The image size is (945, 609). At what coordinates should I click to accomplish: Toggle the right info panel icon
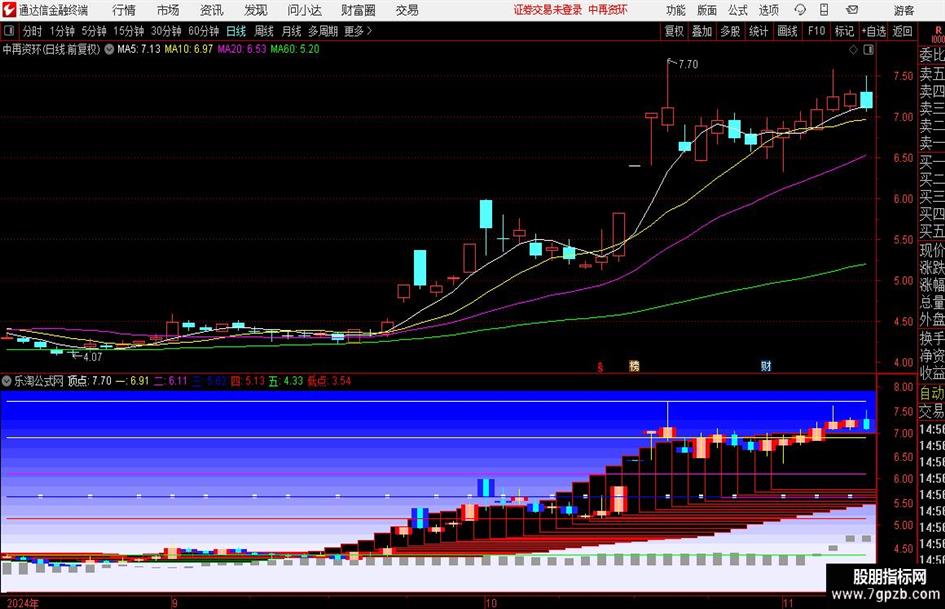point(868,50)
